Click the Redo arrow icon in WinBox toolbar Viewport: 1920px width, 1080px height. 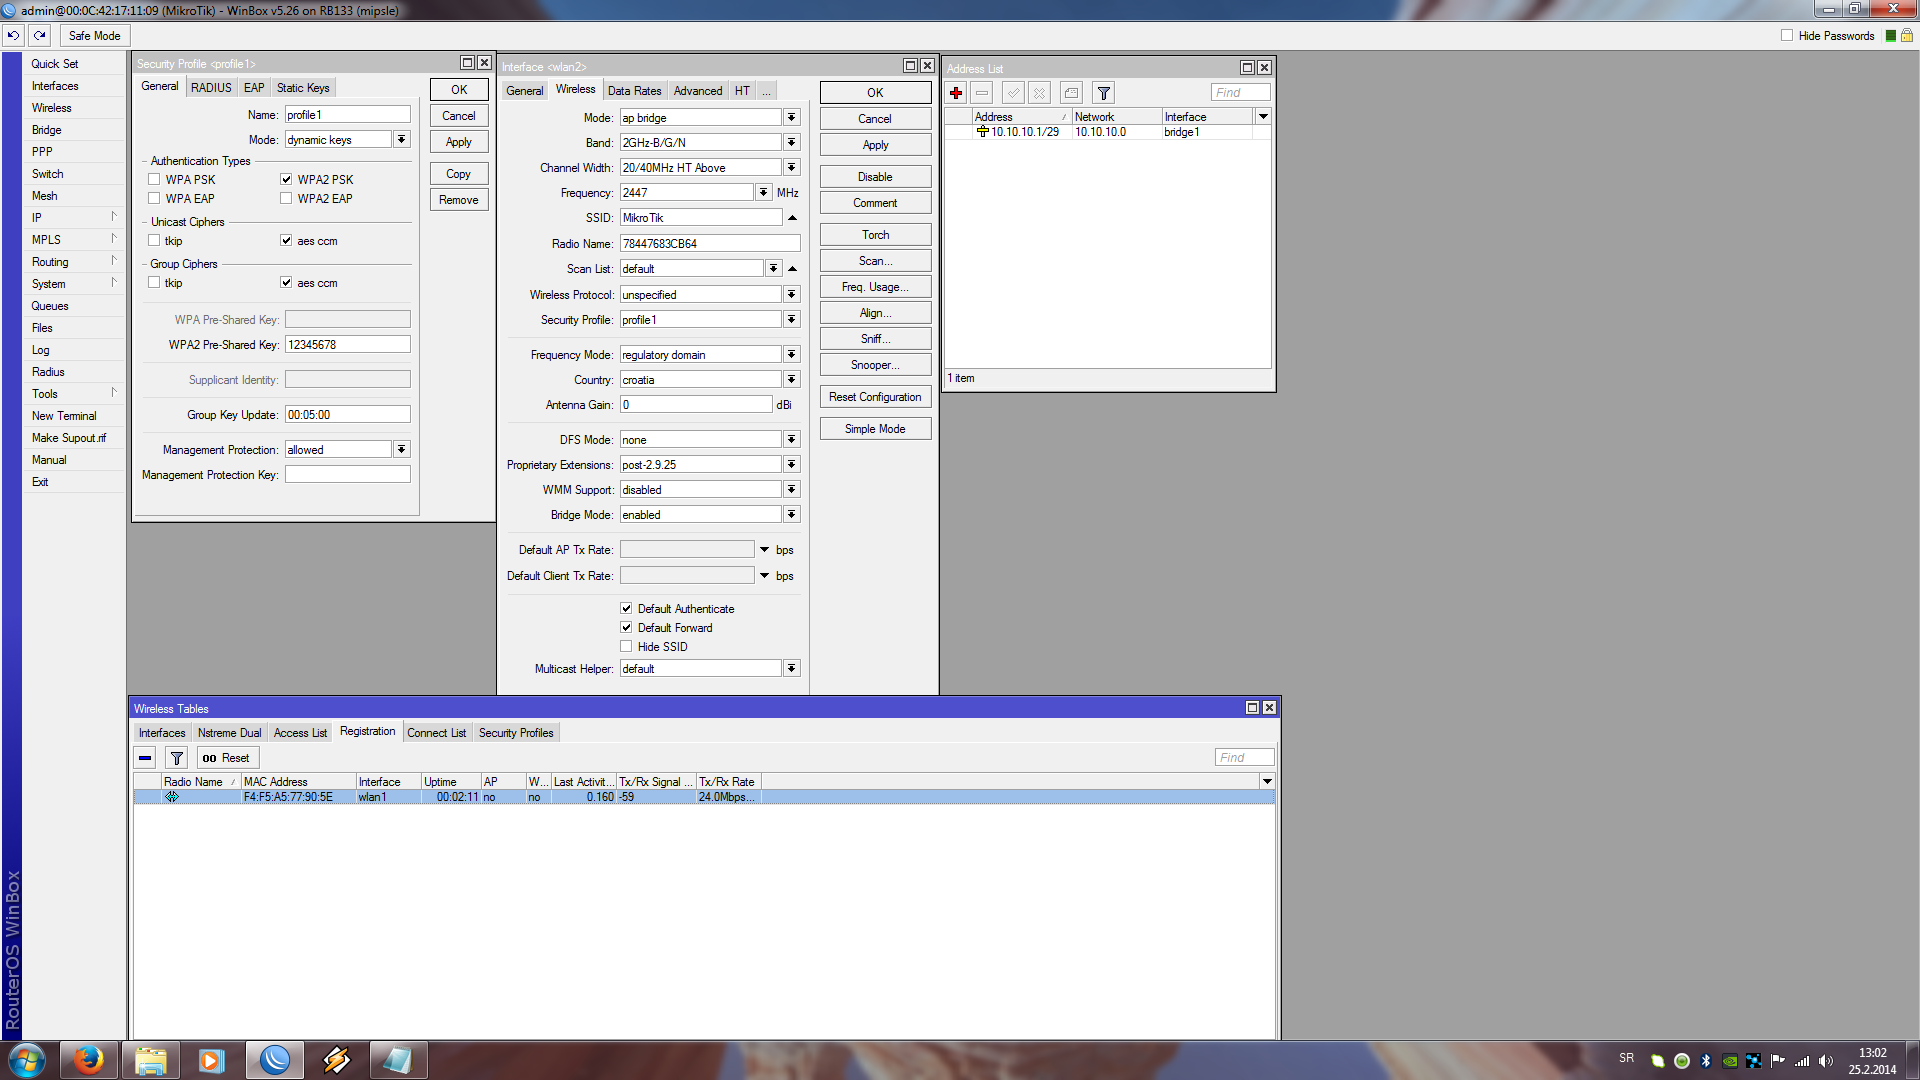pyautogui.click(x=39, y=35)
